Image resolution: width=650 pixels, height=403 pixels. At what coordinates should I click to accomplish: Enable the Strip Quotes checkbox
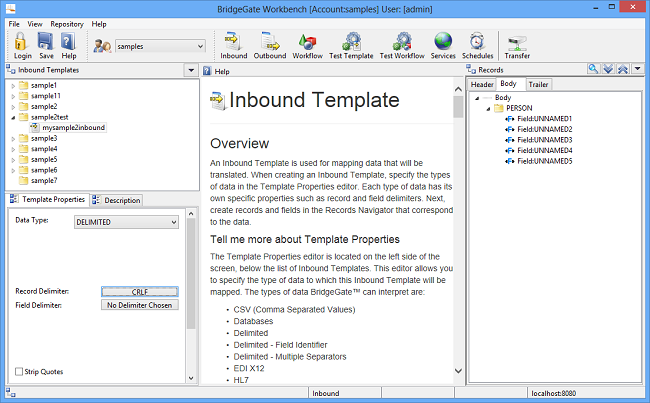19,371
